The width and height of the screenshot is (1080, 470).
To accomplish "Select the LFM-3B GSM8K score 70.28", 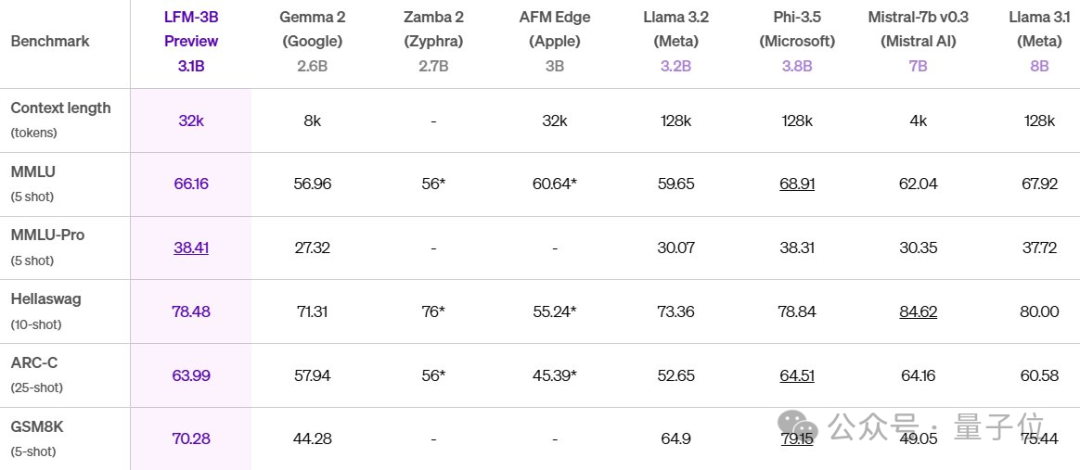I will point(191,439).
